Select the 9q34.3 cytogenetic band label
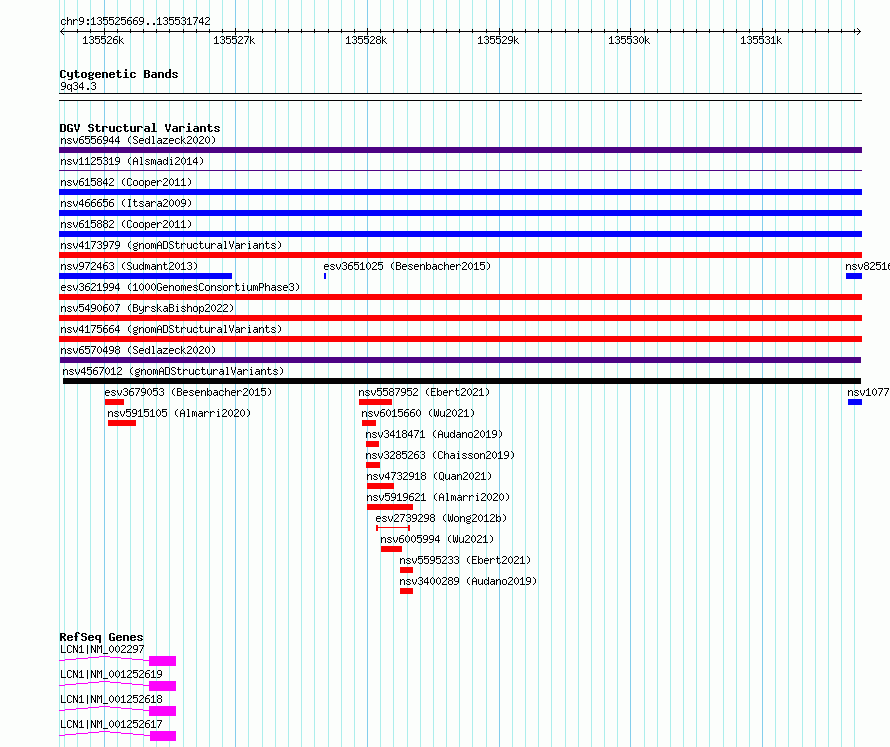The image size is (890, 747). [x=78, y=86]
